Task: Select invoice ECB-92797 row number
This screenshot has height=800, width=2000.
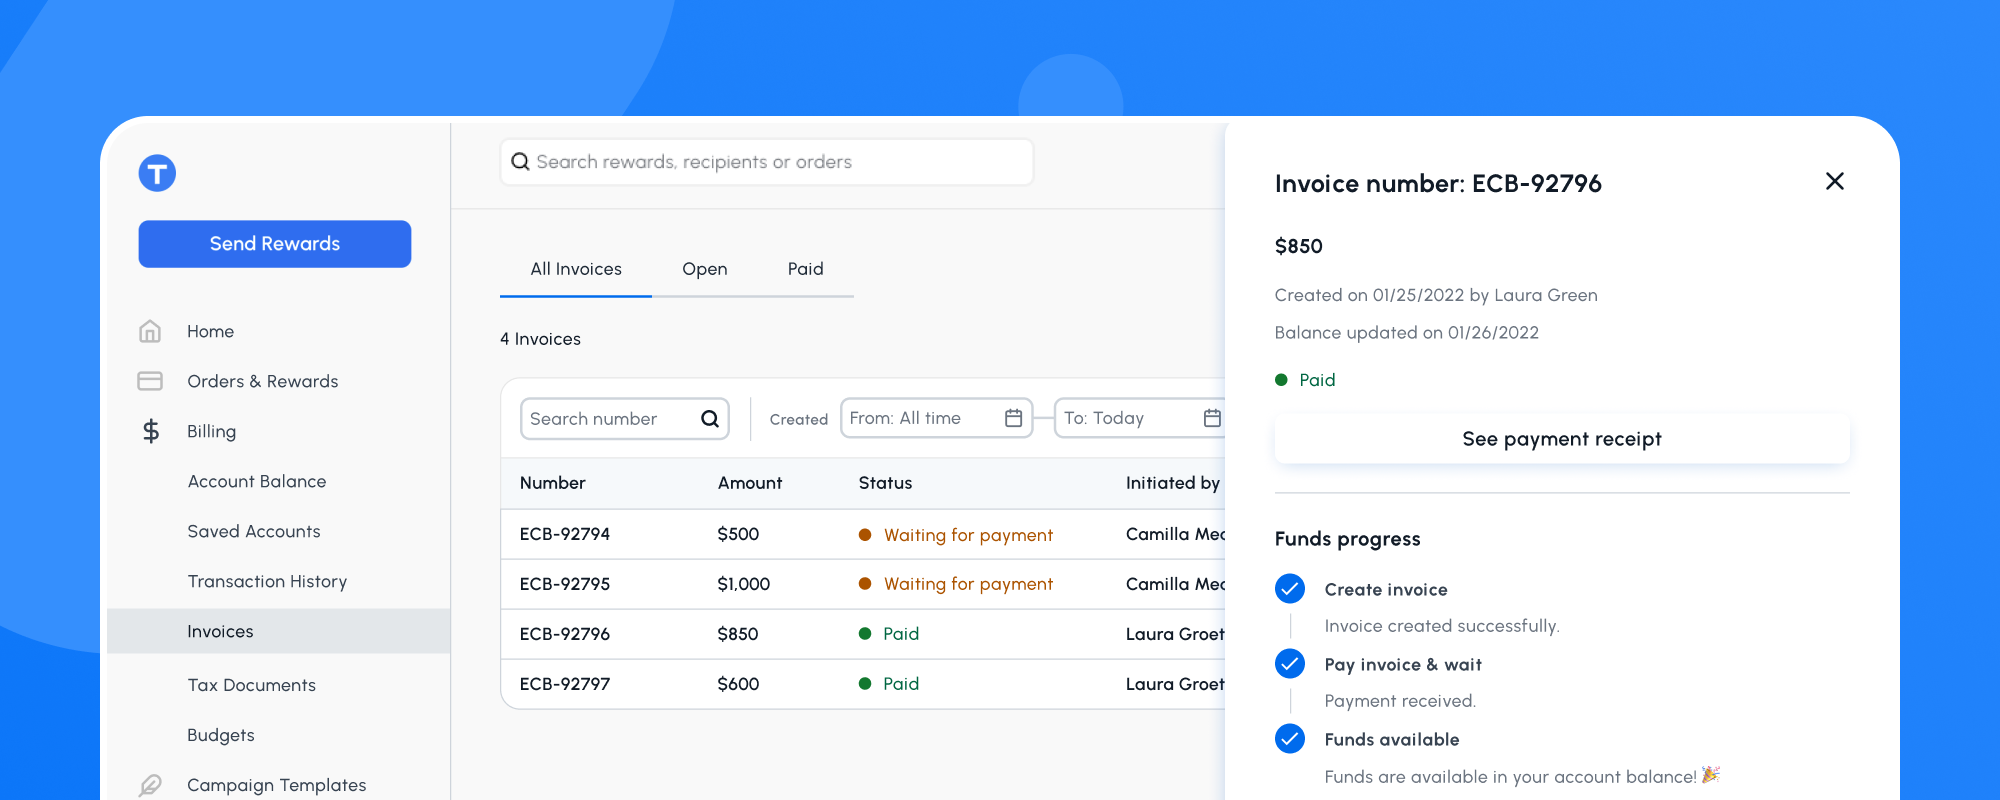Action: 565,684
